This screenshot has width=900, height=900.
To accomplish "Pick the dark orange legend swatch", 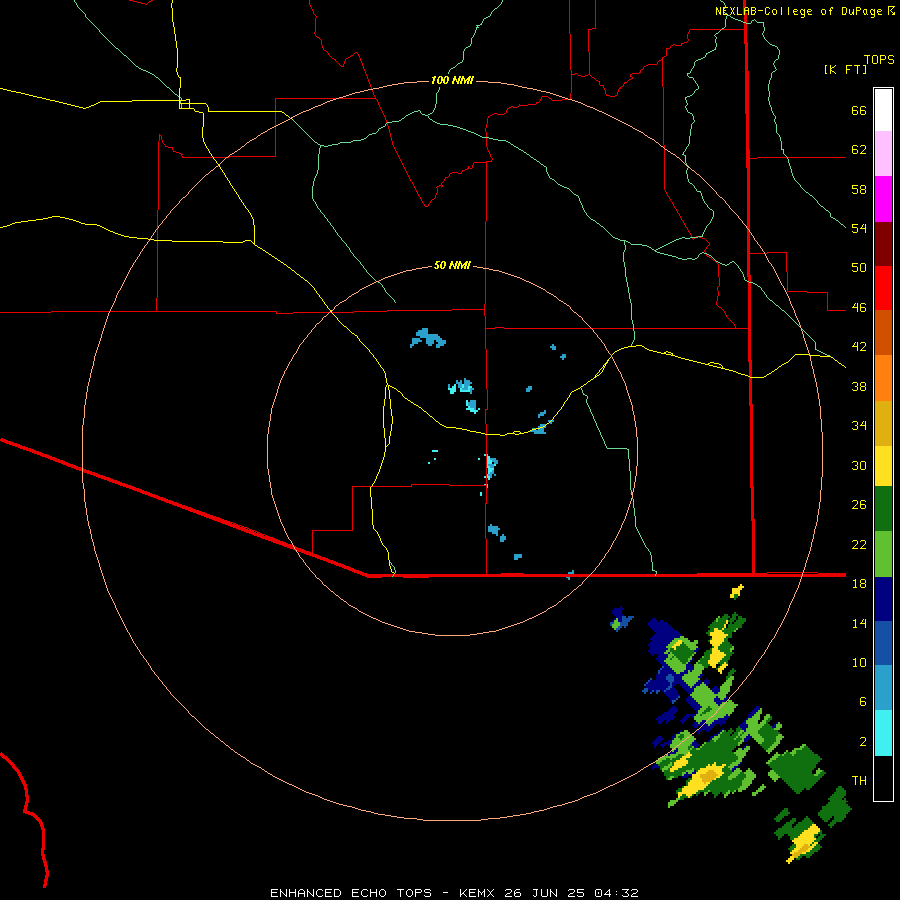I will 883,333.
